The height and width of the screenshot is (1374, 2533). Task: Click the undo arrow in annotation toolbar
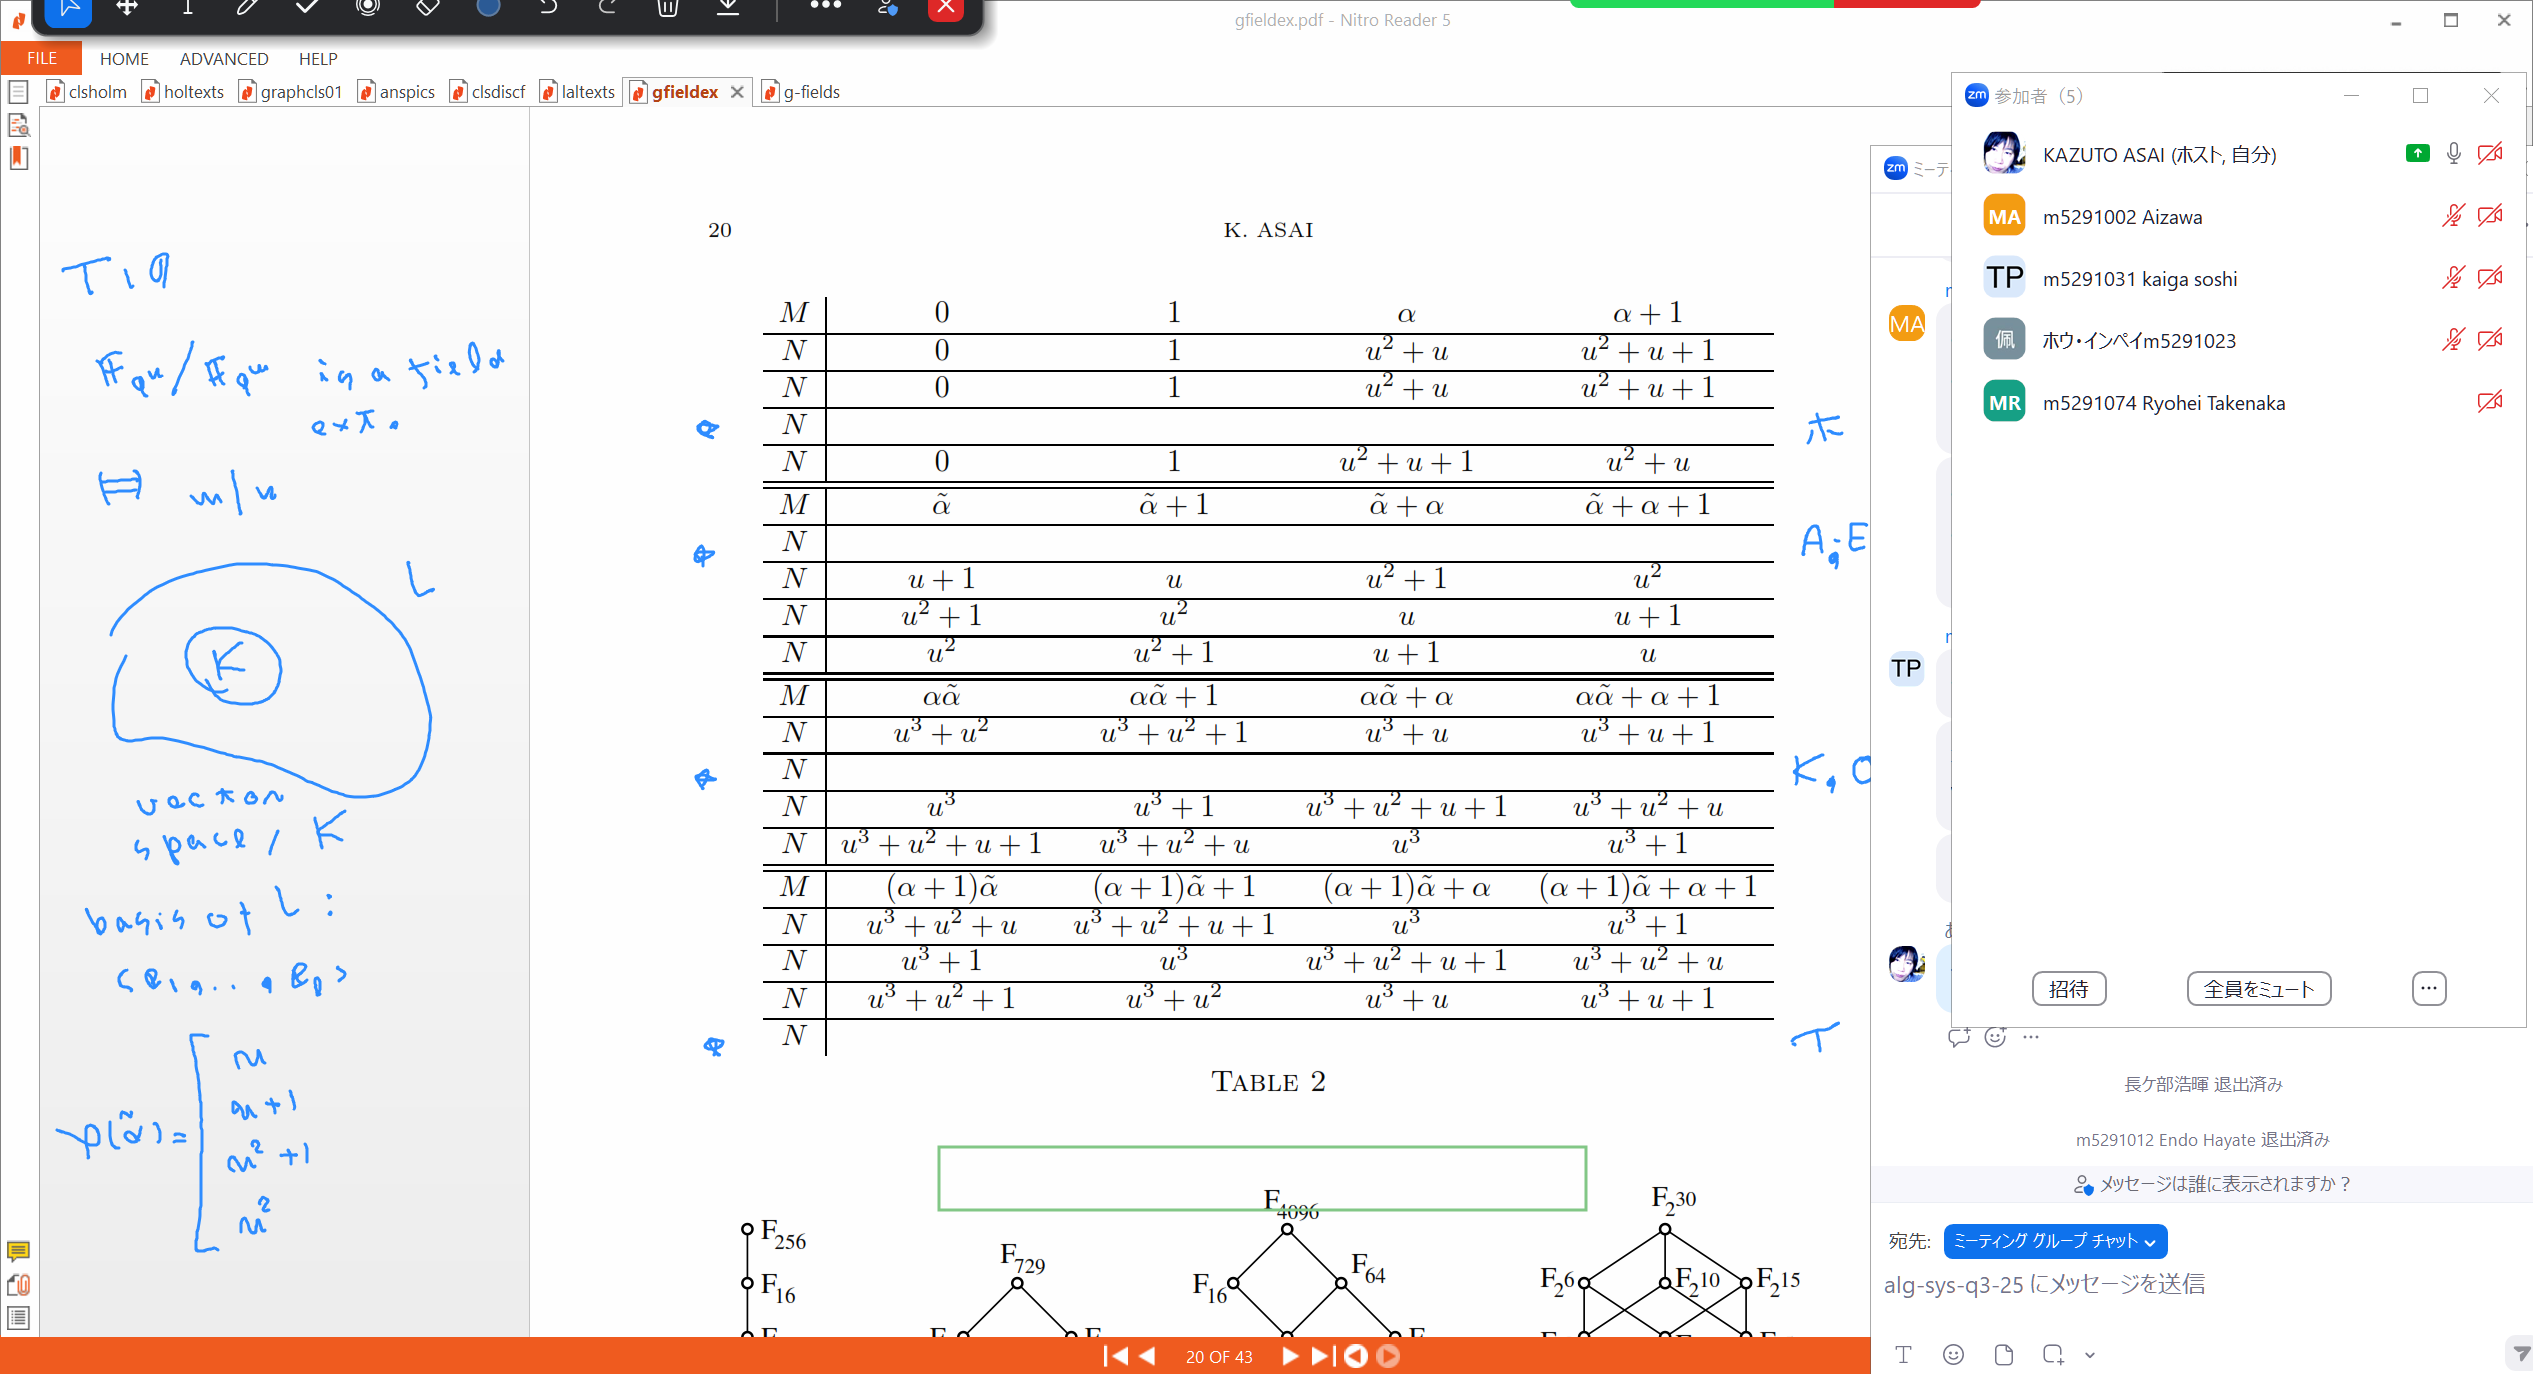[x=548, y=8]
